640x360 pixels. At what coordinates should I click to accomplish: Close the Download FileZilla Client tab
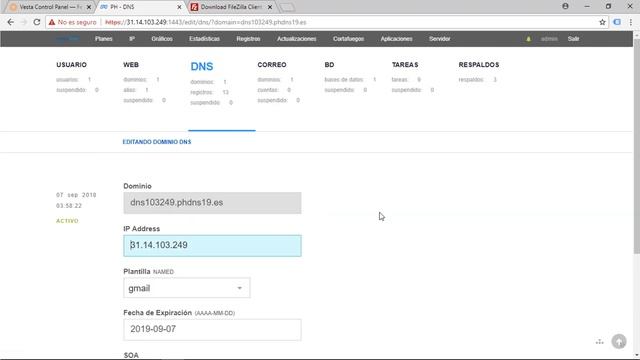coord(270,7)
